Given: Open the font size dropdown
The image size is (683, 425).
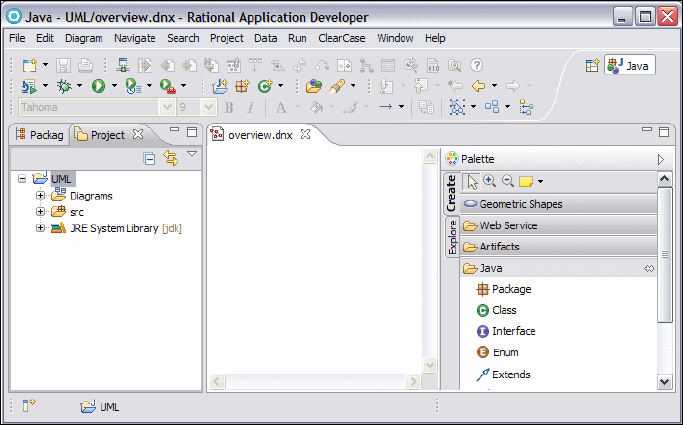Looking at the screenshot, I should pos(209,107).
